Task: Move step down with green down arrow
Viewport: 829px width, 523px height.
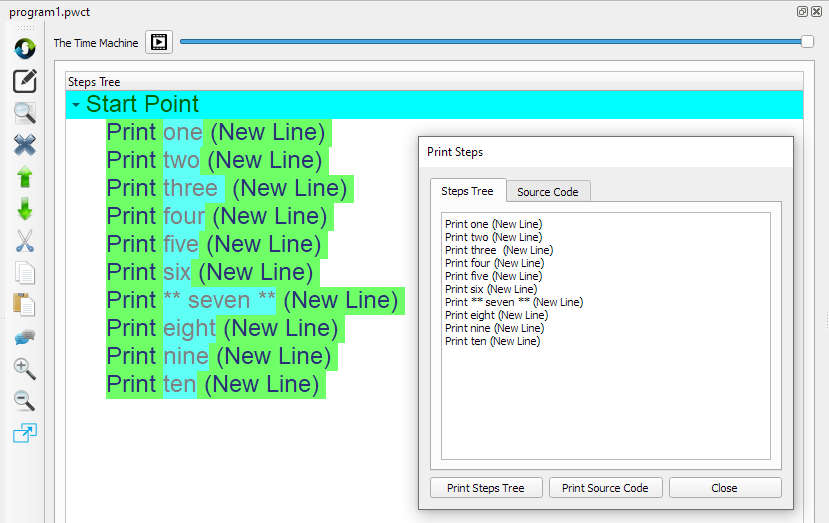Action: pos(25,209)
